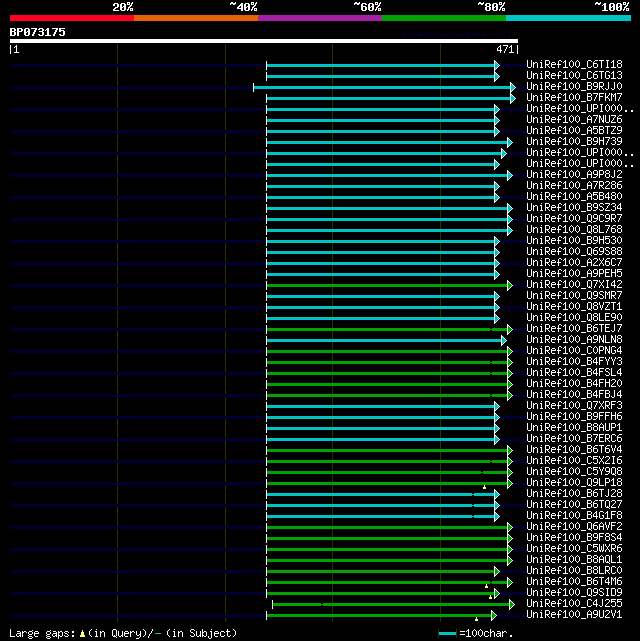Select the UniRef100_B9FFH6 label
Screen dimensions: 640x641
574,417
